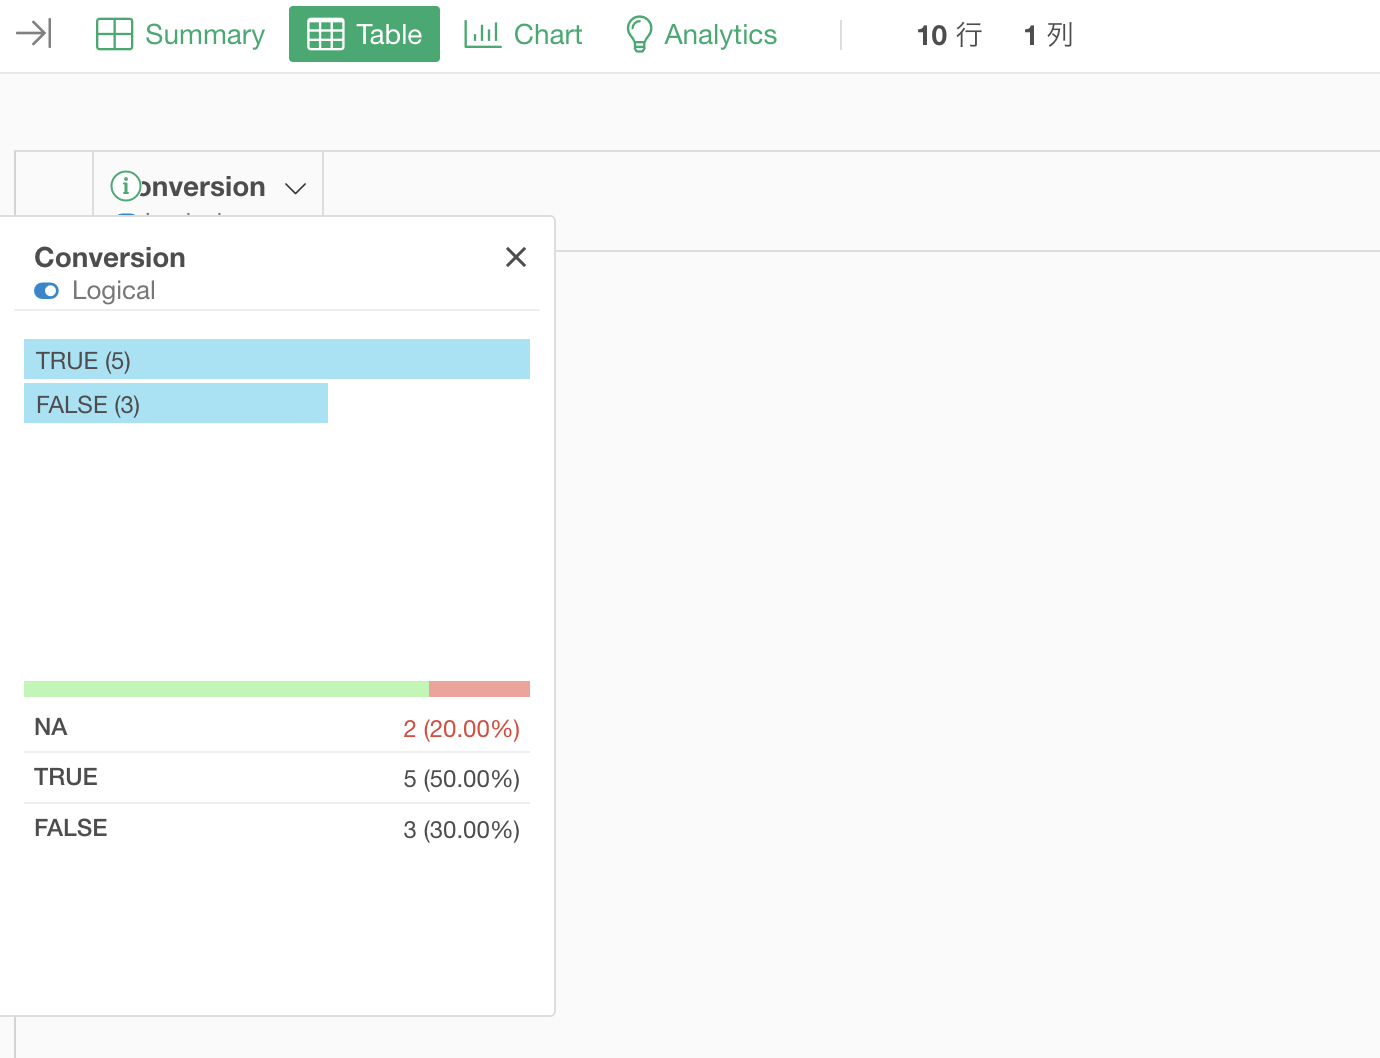Click the green valid-values bar segment
The height and width of the screenshot is (1058, 1380).
226,689
